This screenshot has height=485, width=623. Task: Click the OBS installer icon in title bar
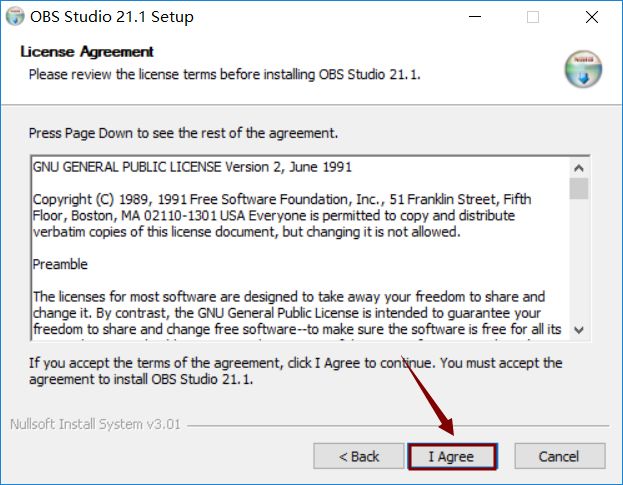coord(15,17)
